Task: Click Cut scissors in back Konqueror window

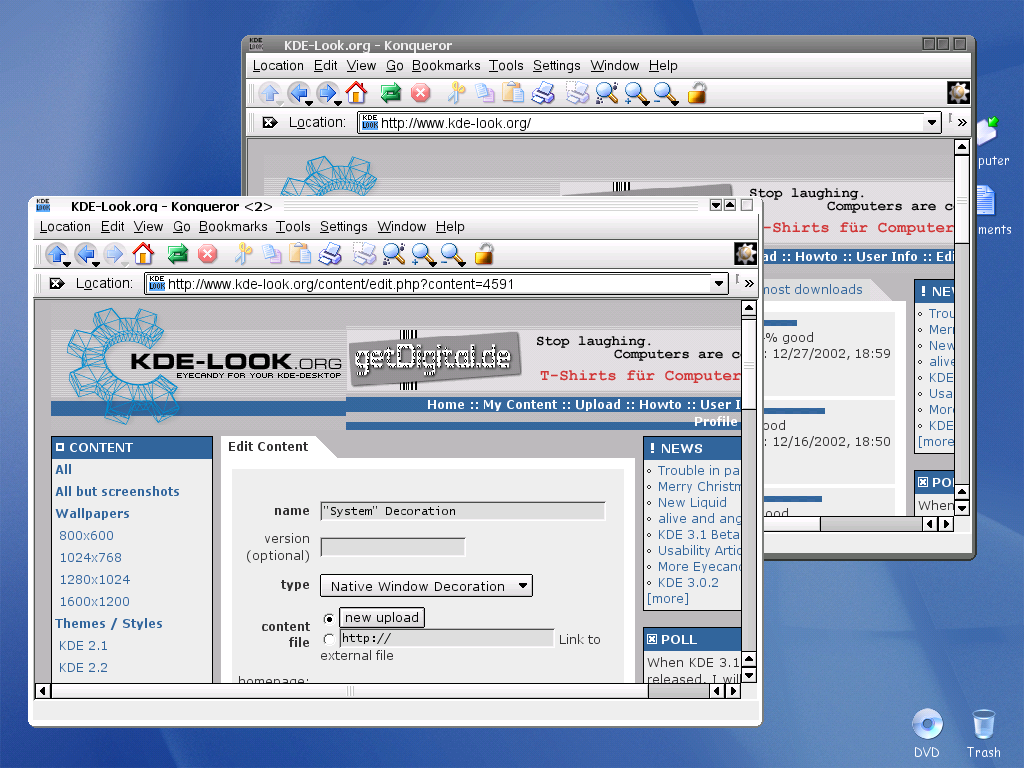Action: click(456, 93)
